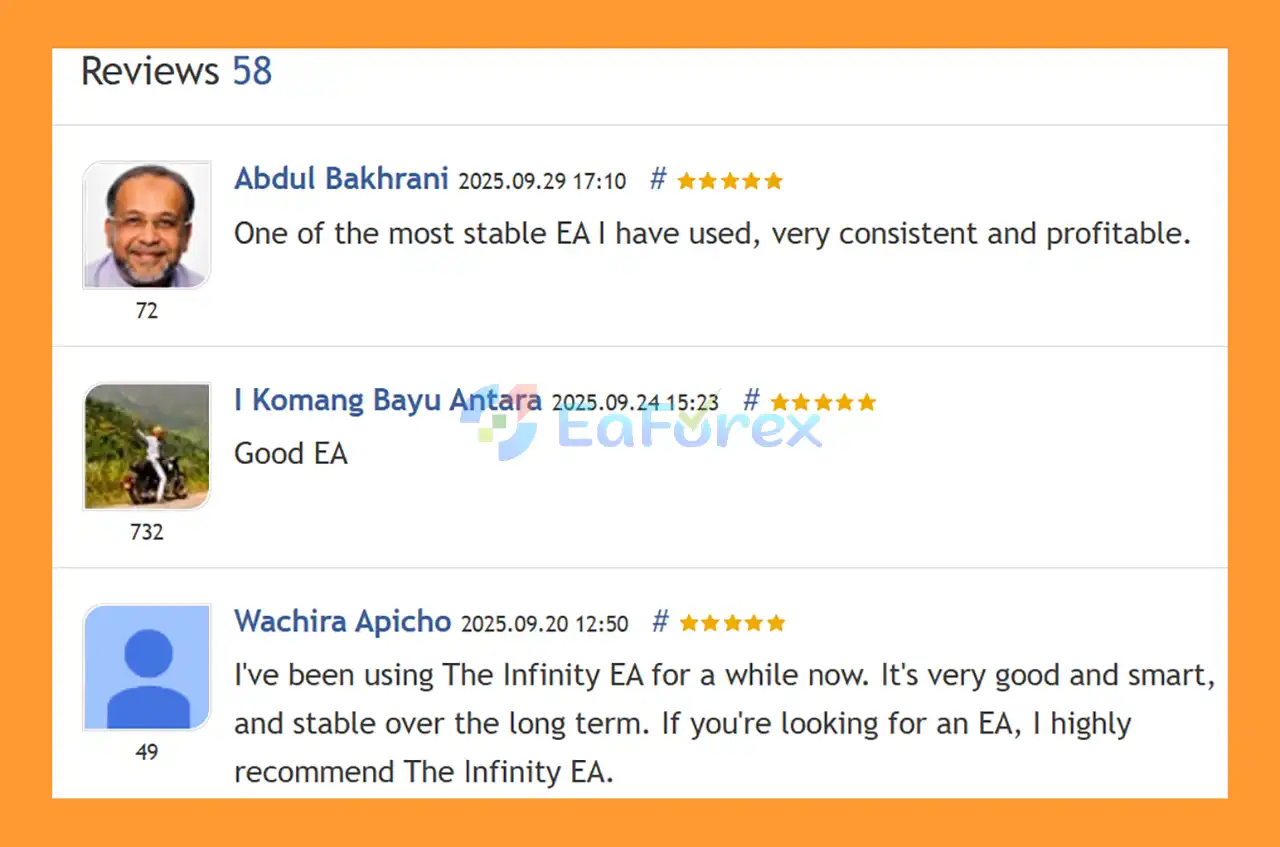Click the 2025.09.29 17:10 review timestamp

[542, 182]
